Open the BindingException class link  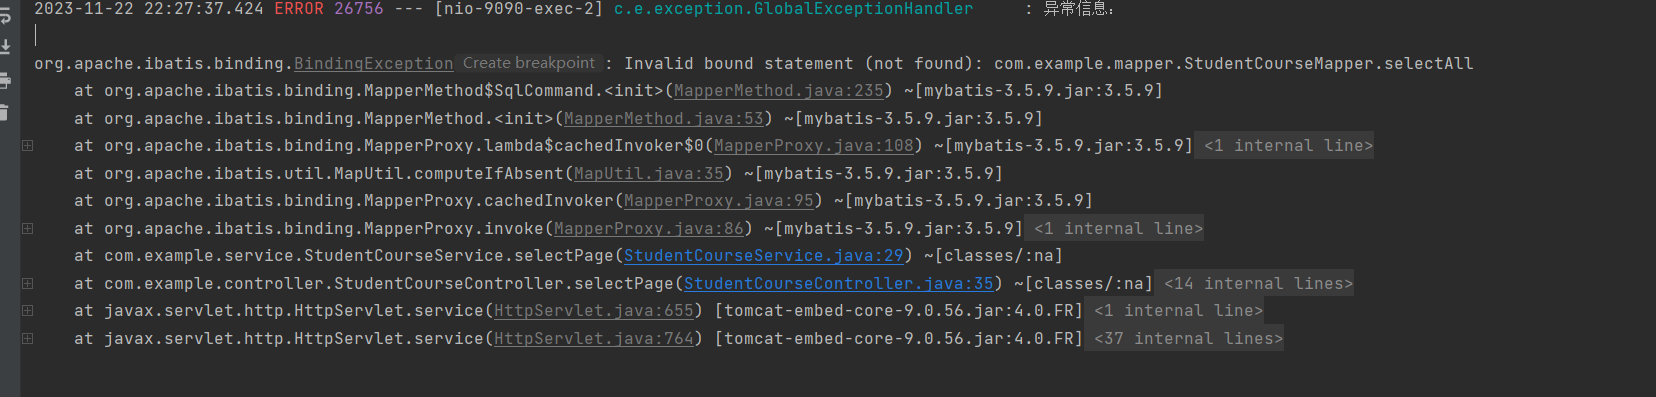pyautogui.click(x=373, y=64)
